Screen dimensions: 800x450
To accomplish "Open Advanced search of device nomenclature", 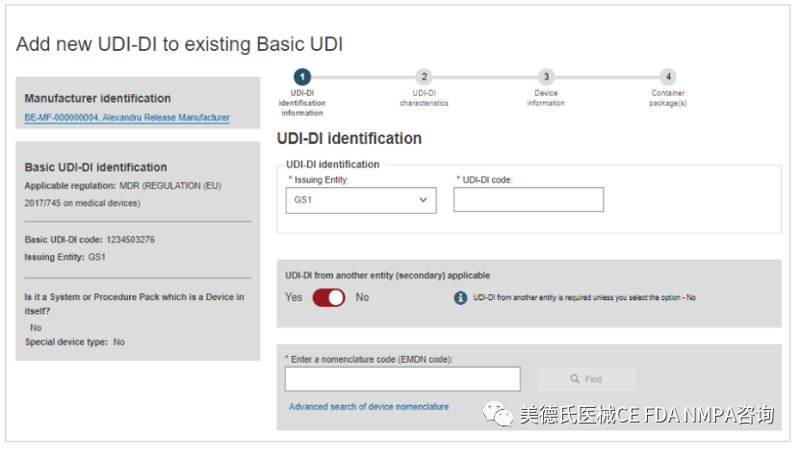I will point(368,407).
